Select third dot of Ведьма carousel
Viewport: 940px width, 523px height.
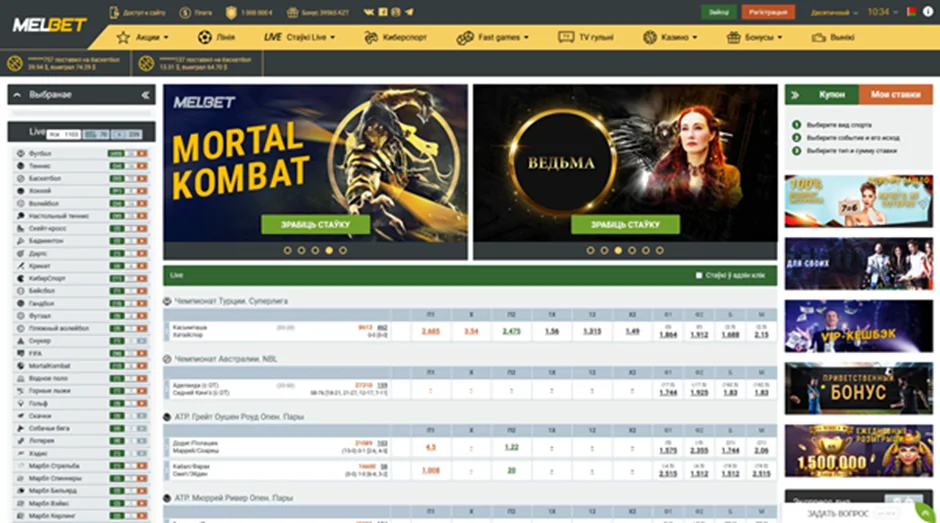click(618, 250)
